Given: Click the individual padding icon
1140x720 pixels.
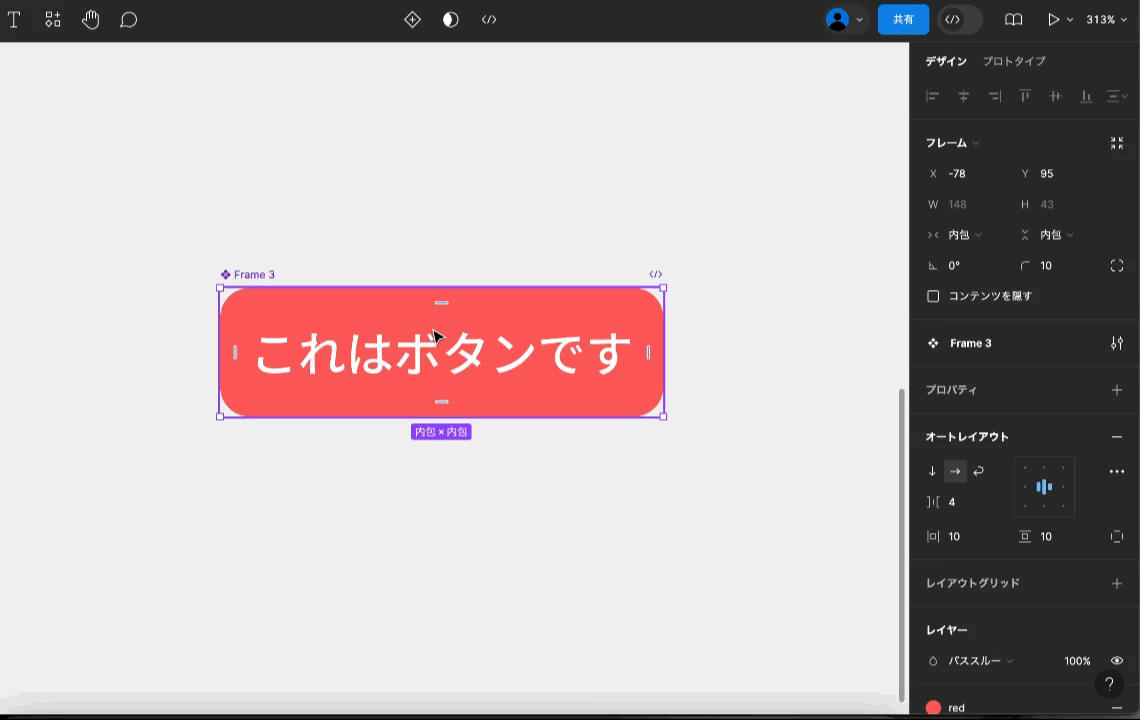Looking at the screenshot, I should [x=1117, y=537].
